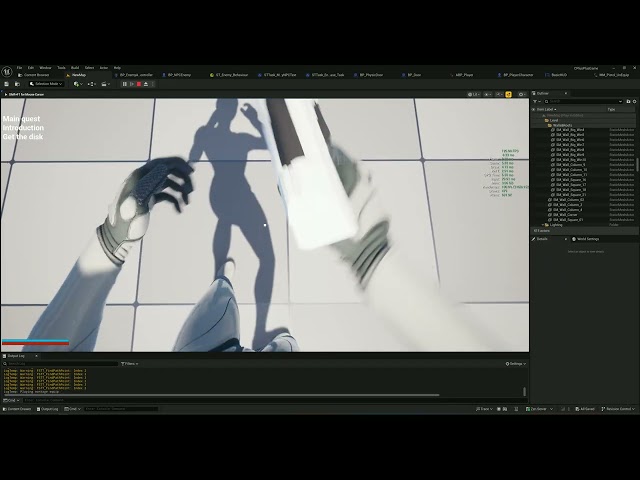Switch to the BT_Enemy_Behaviour tab

pos(232,75)
